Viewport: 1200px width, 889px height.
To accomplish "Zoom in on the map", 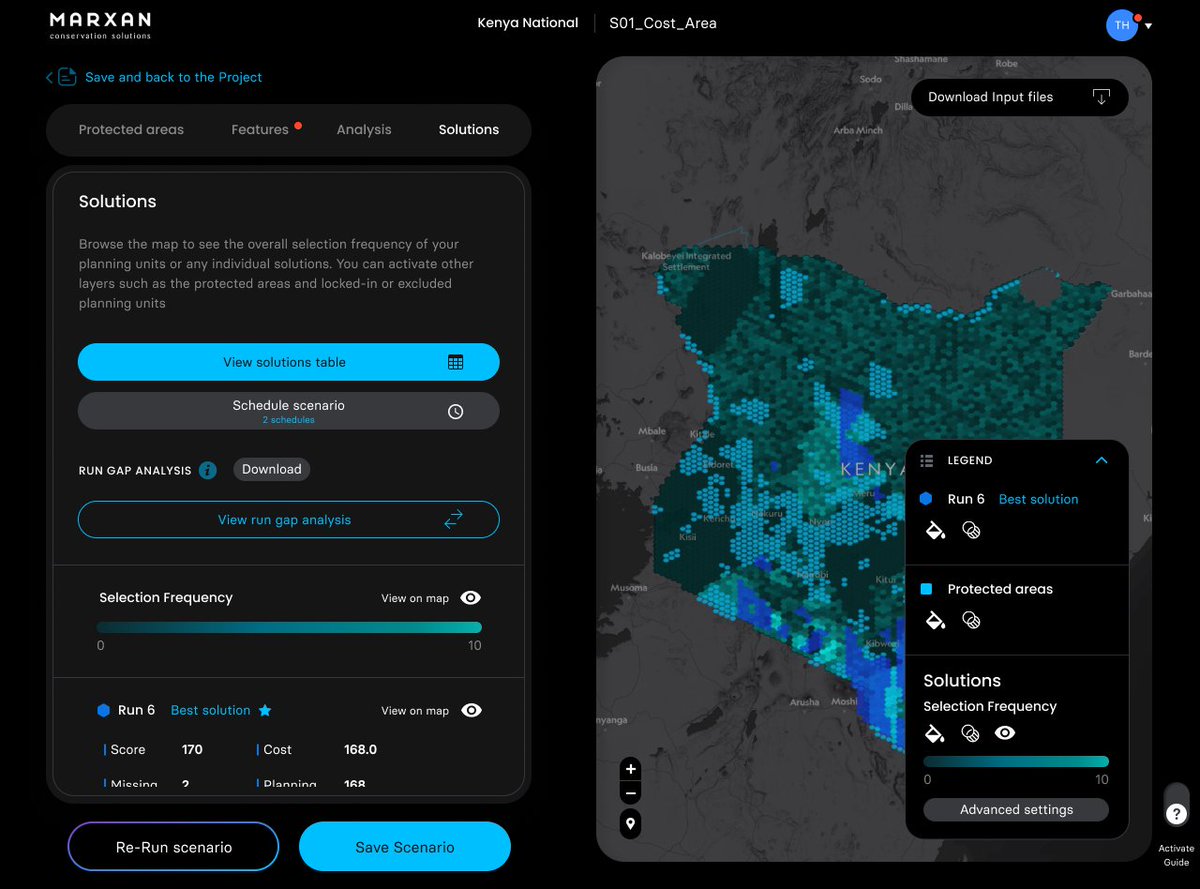I will (x=630, y=769).
